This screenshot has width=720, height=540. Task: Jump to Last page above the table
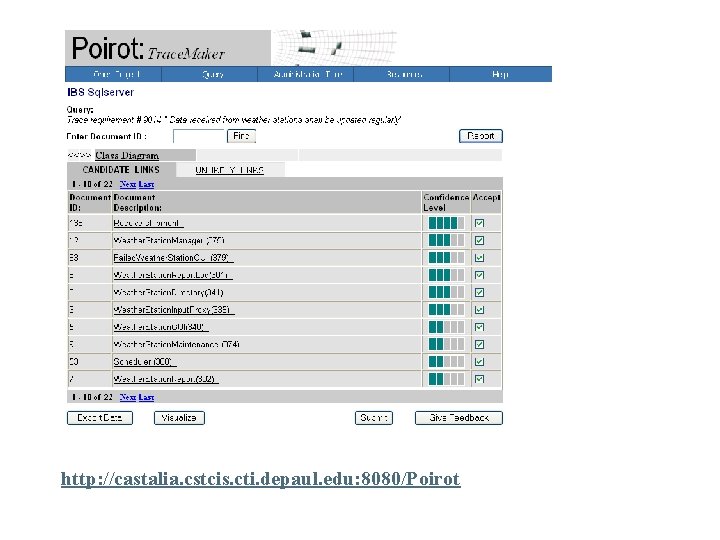(x=146, y=185)
